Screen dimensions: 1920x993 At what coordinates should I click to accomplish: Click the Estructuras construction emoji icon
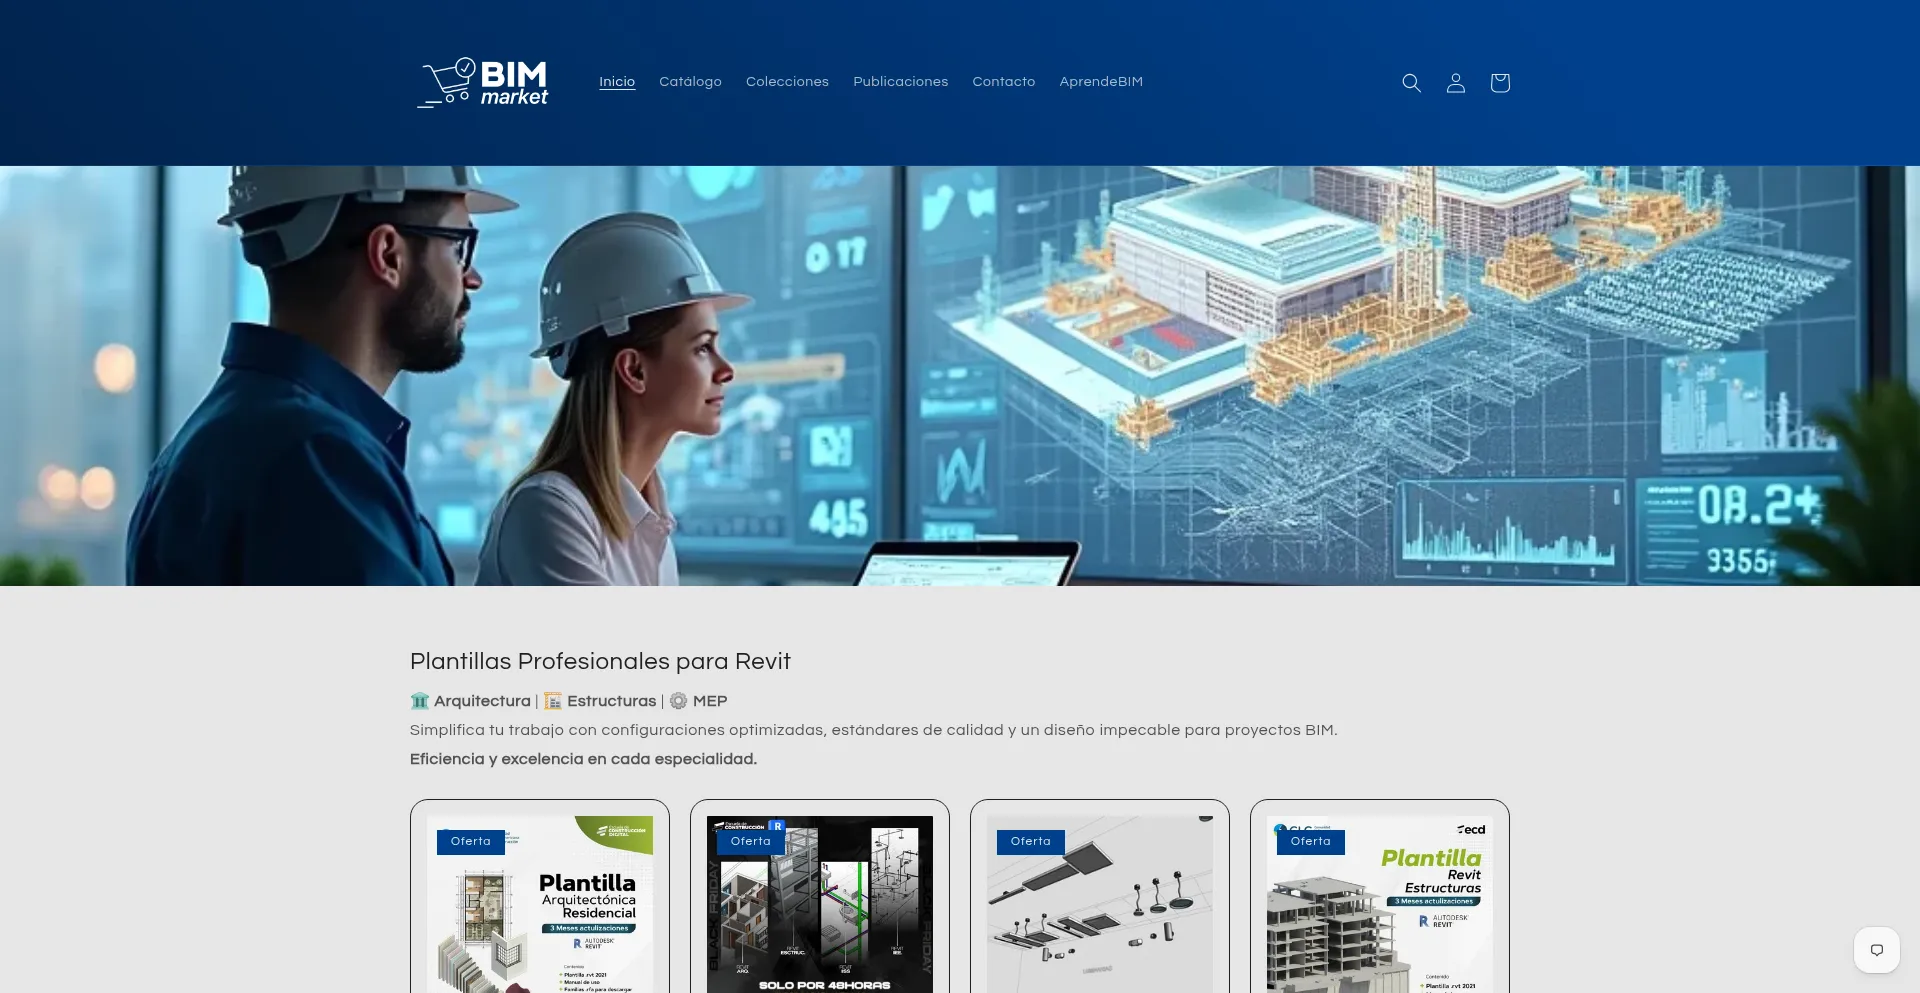pos(553,701)
